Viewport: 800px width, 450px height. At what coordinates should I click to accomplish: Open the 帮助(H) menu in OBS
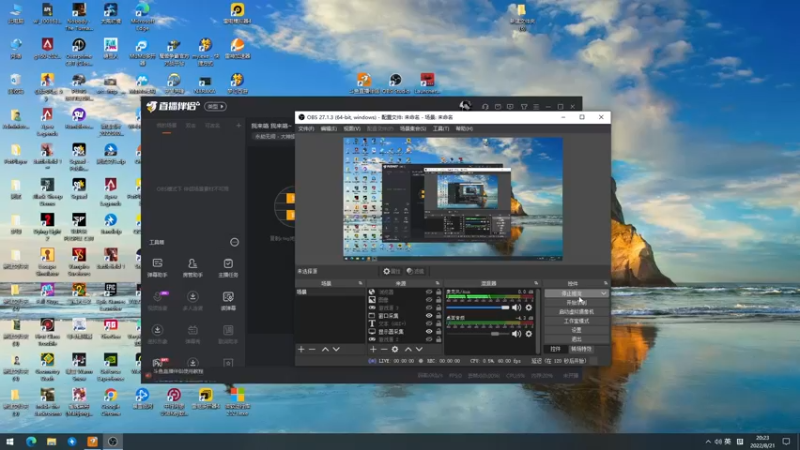point(464,129)
